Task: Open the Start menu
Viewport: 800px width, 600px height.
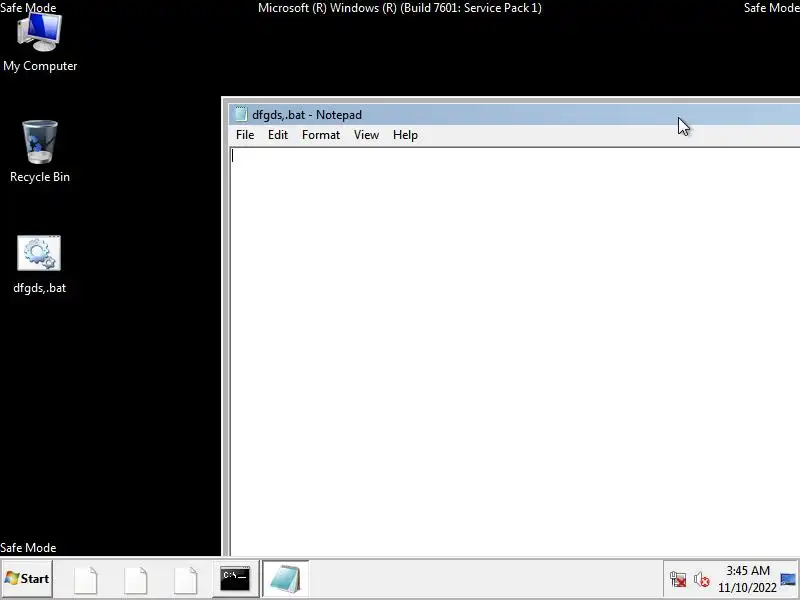Action: point(27,579)
